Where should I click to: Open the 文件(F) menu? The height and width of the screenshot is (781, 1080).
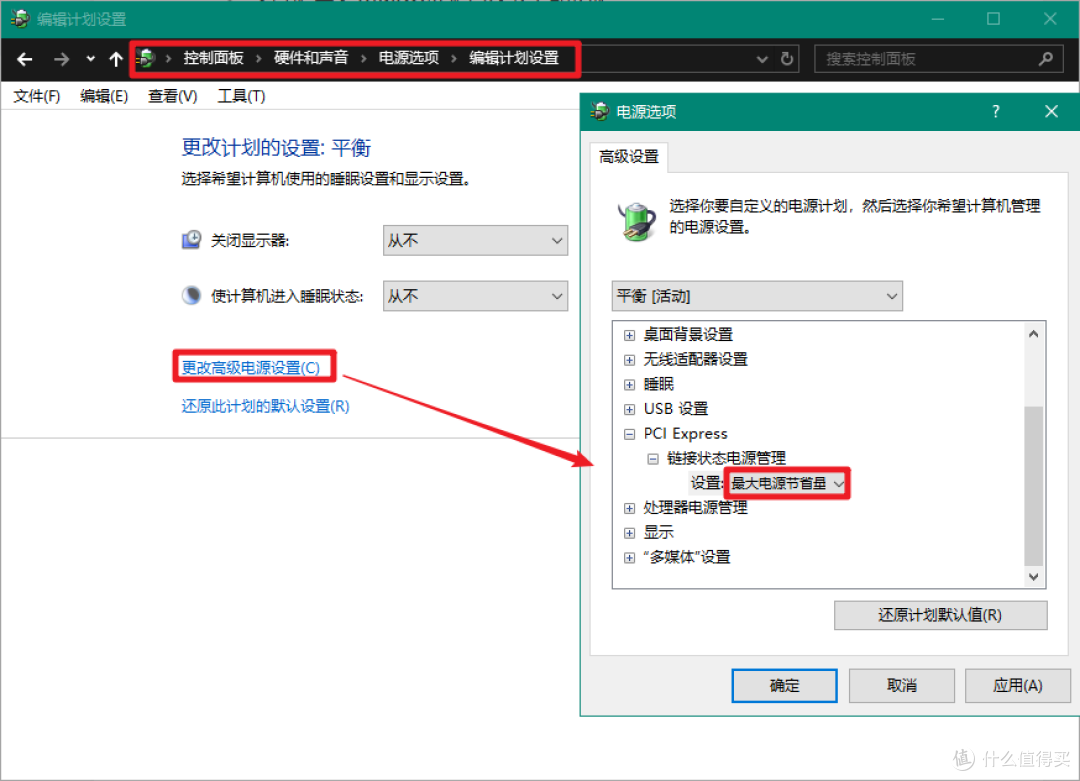click(37, 96)
